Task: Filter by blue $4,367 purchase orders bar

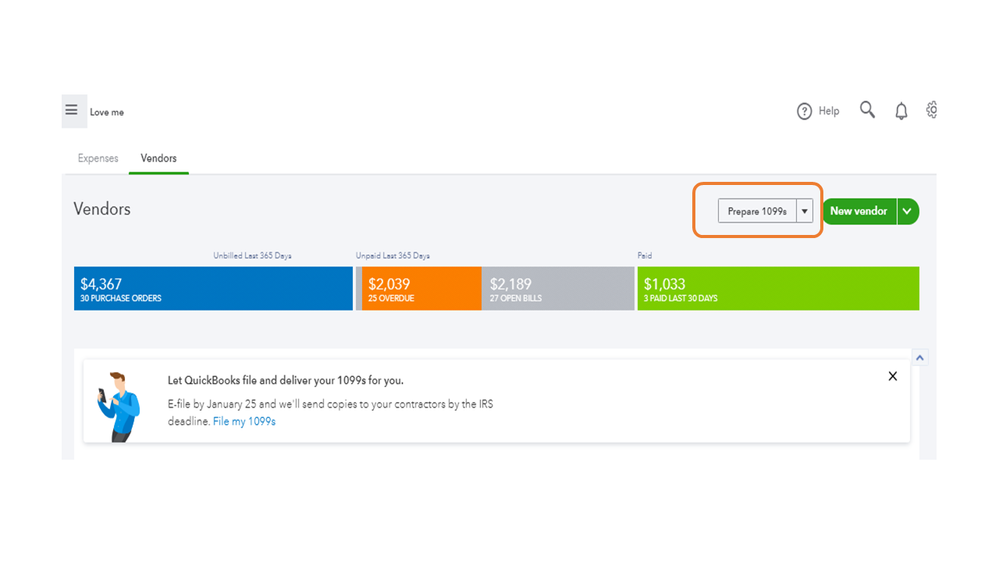Action: [x=213, y=289]
